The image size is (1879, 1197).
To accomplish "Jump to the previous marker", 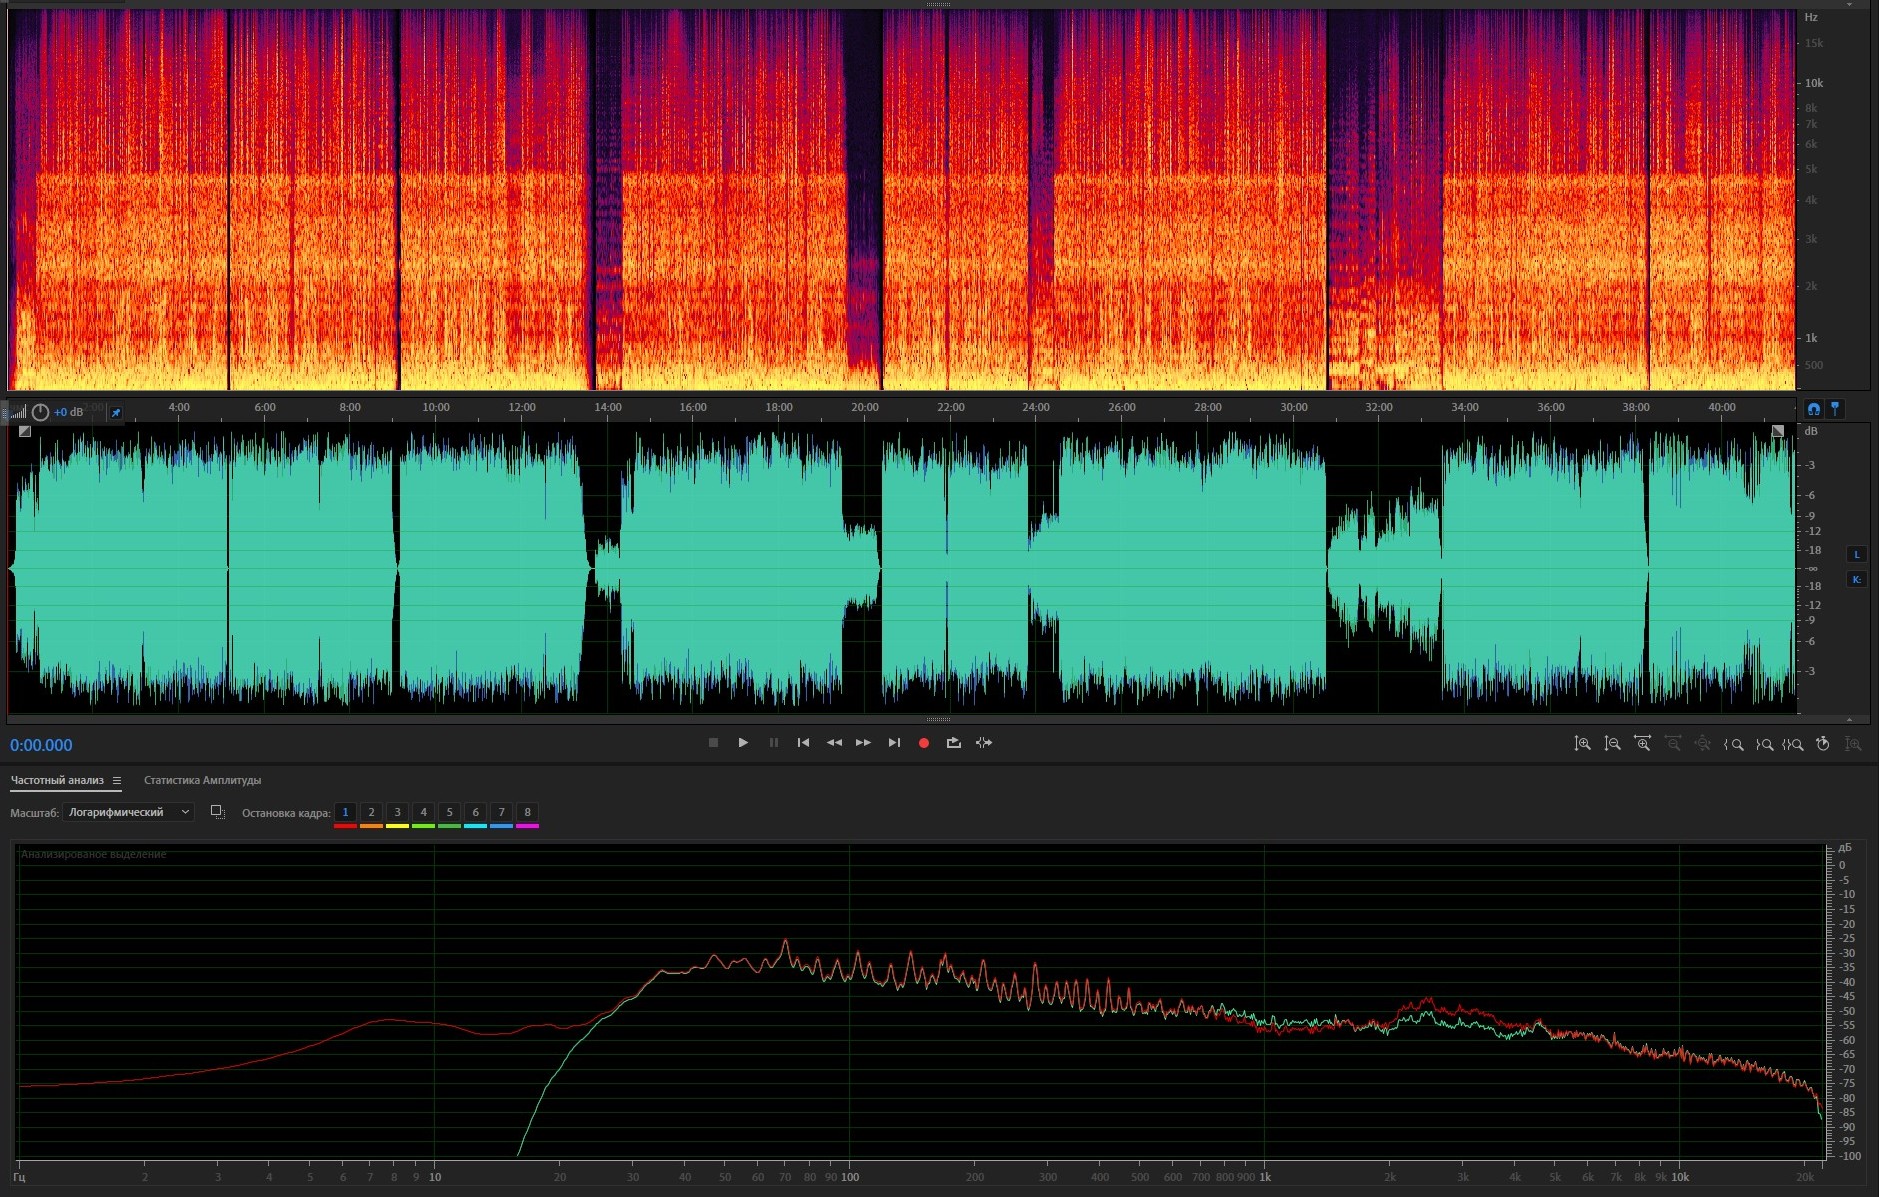I will 803,743.
